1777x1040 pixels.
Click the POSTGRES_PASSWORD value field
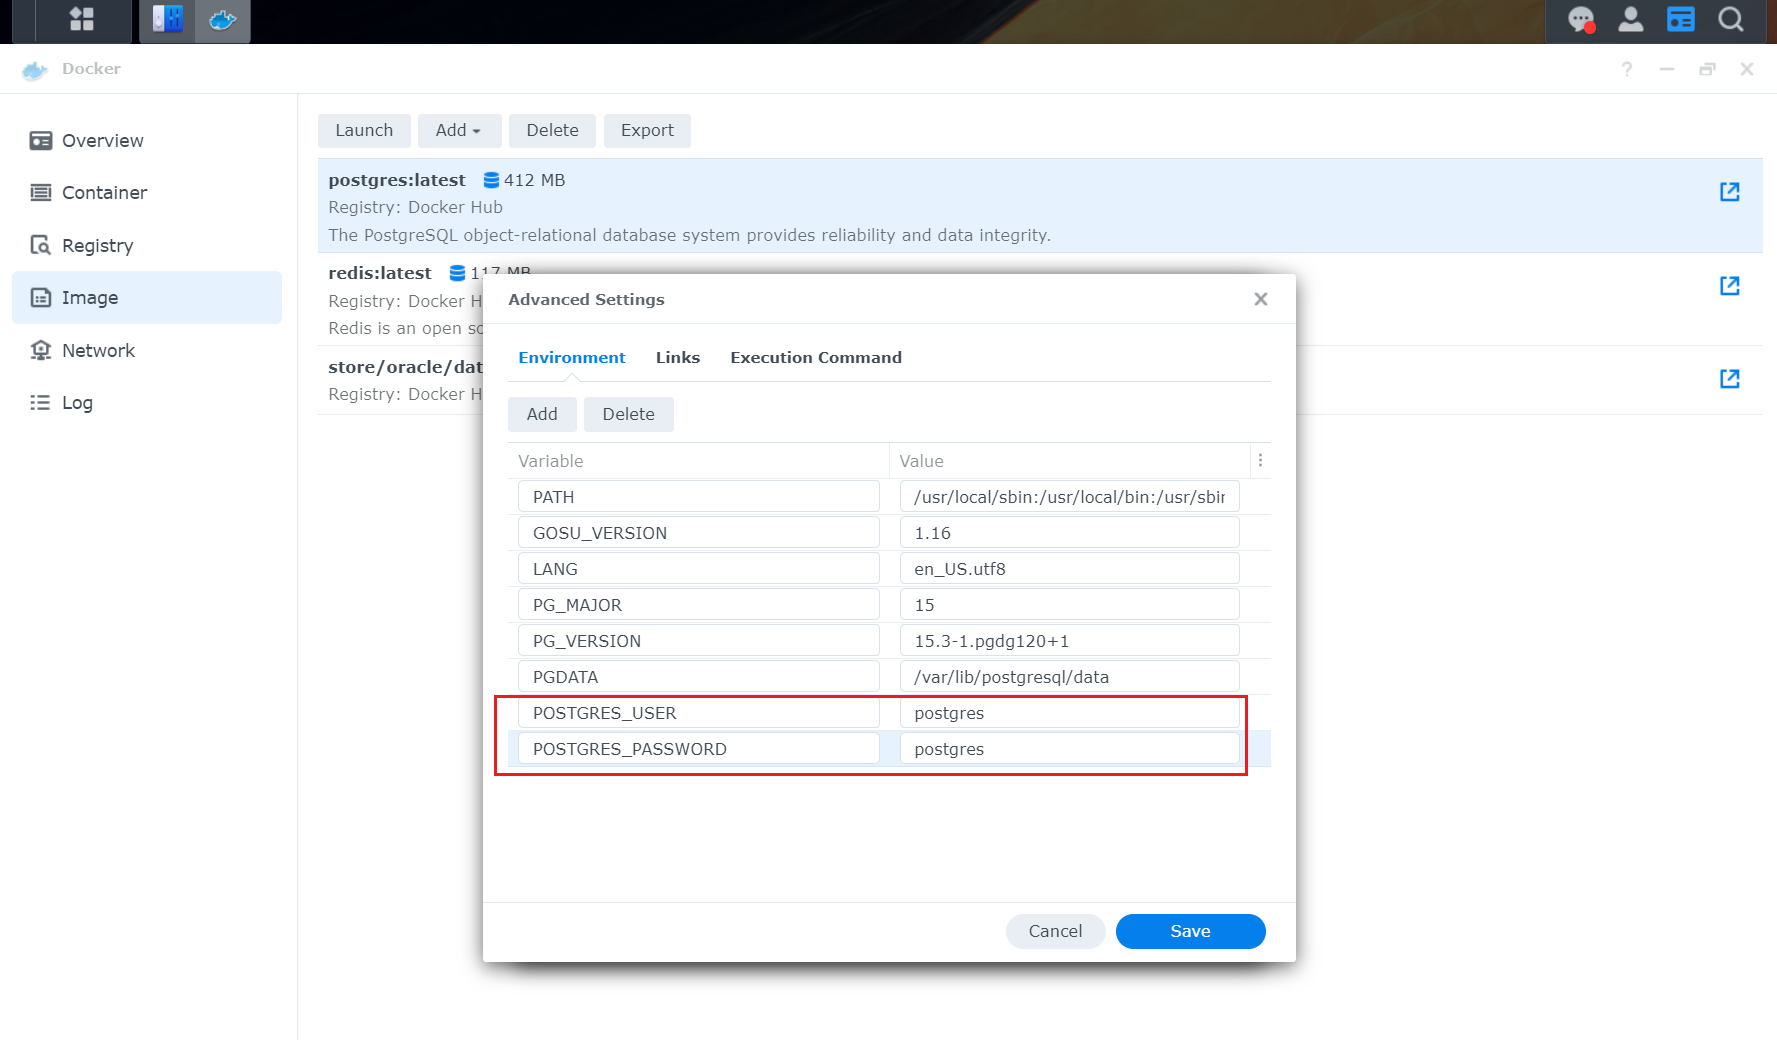click(1069, 748)
